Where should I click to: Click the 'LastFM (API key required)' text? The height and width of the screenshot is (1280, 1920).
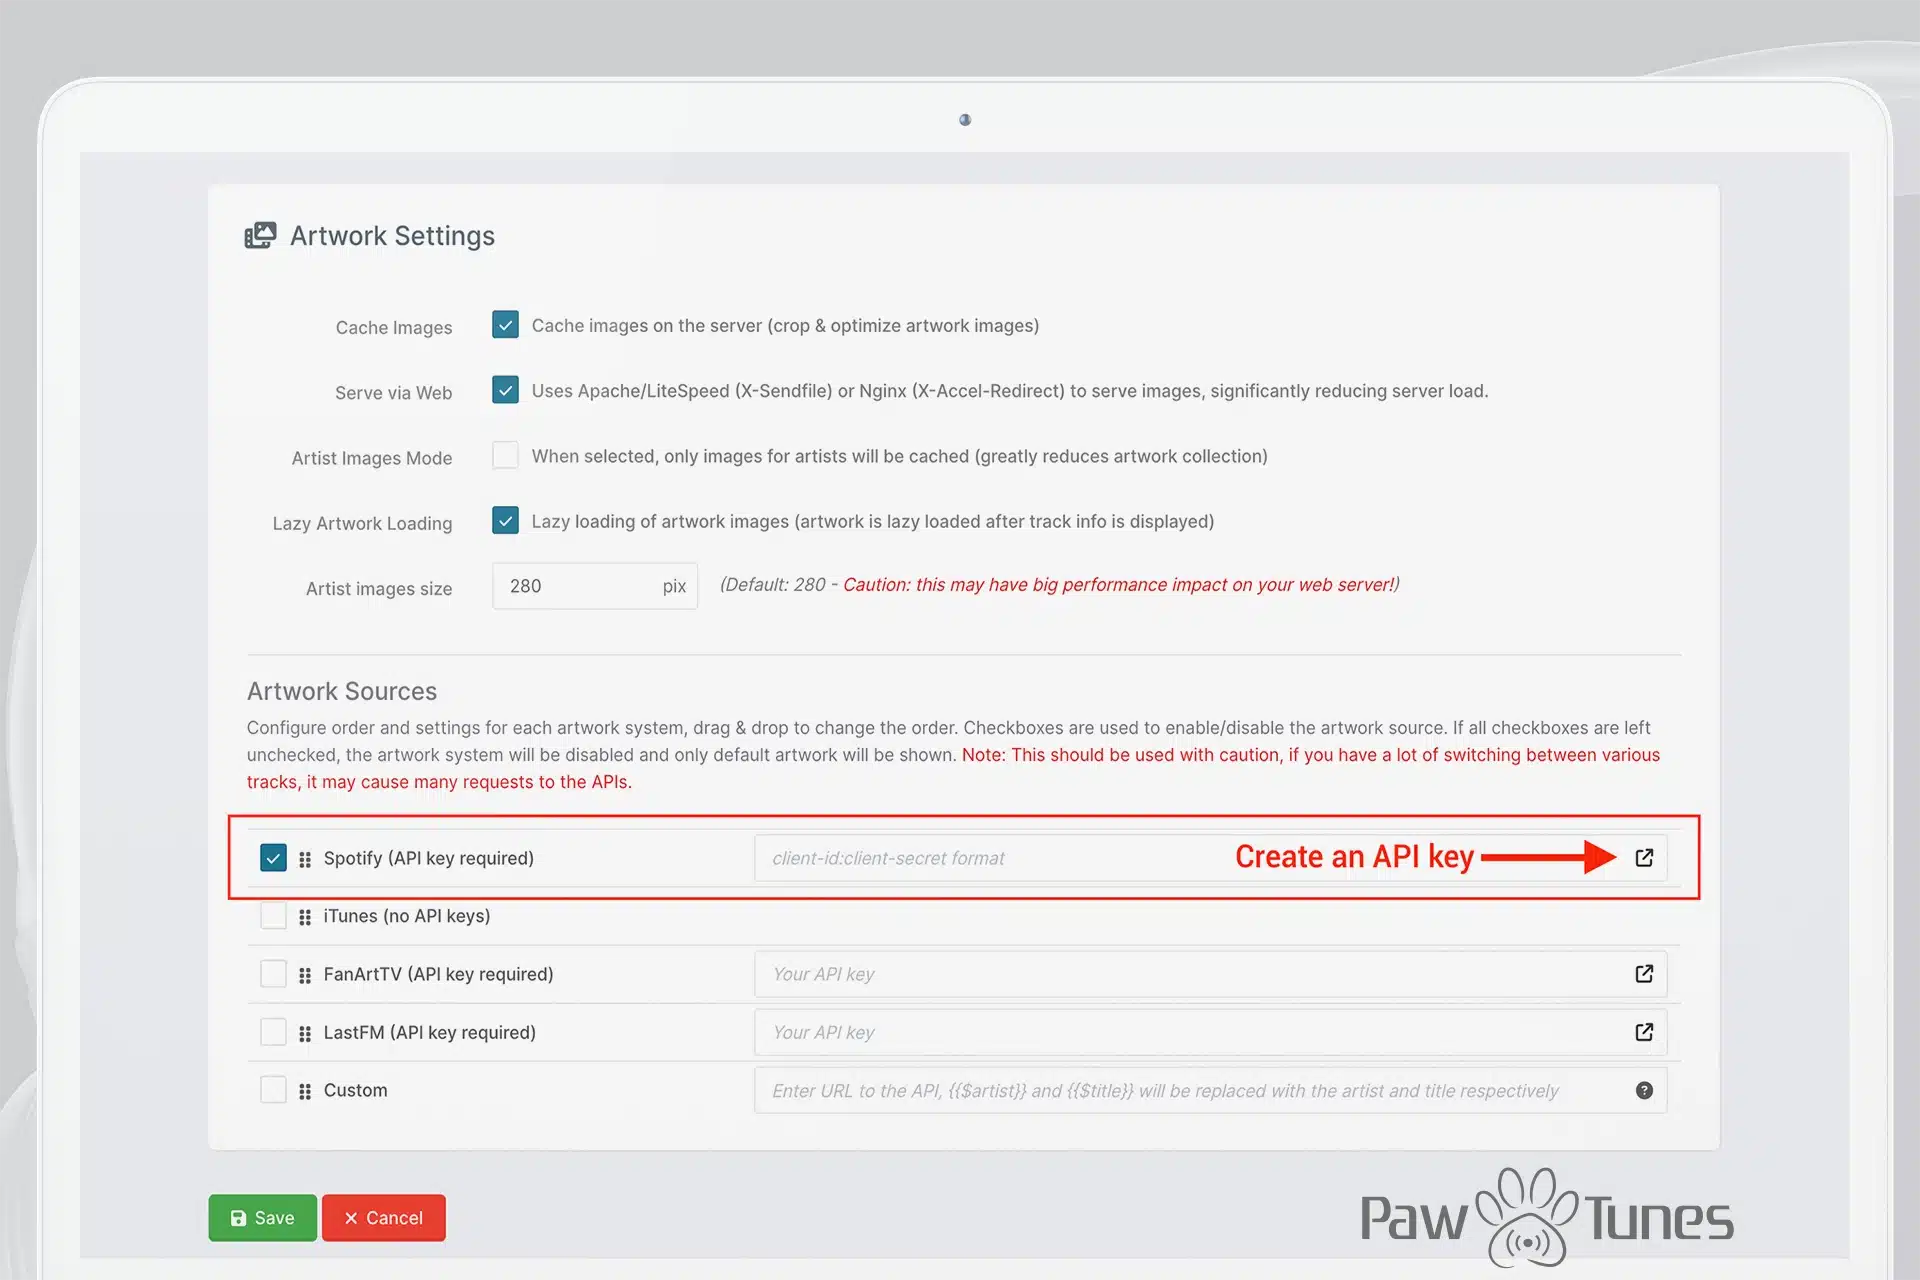click(430, 1032)
